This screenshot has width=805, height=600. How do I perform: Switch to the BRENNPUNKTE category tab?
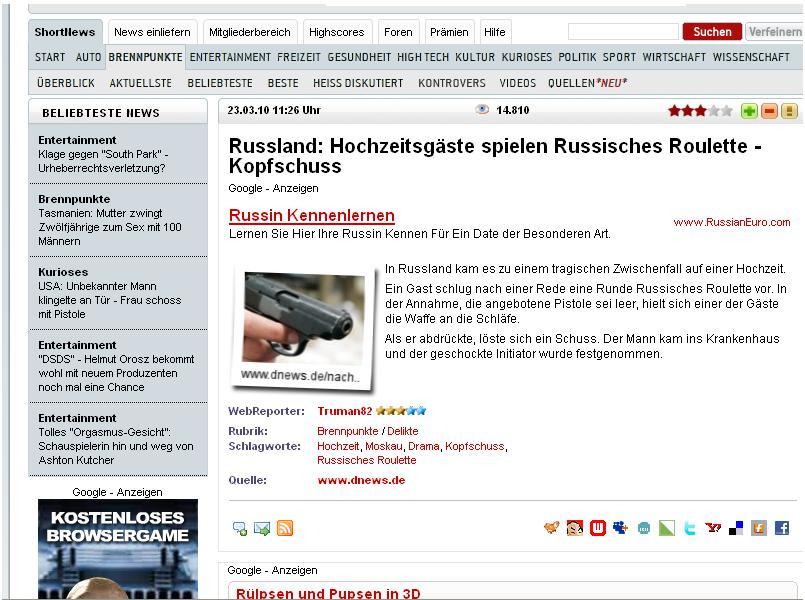pyautogui.click(x=146, y=58)
